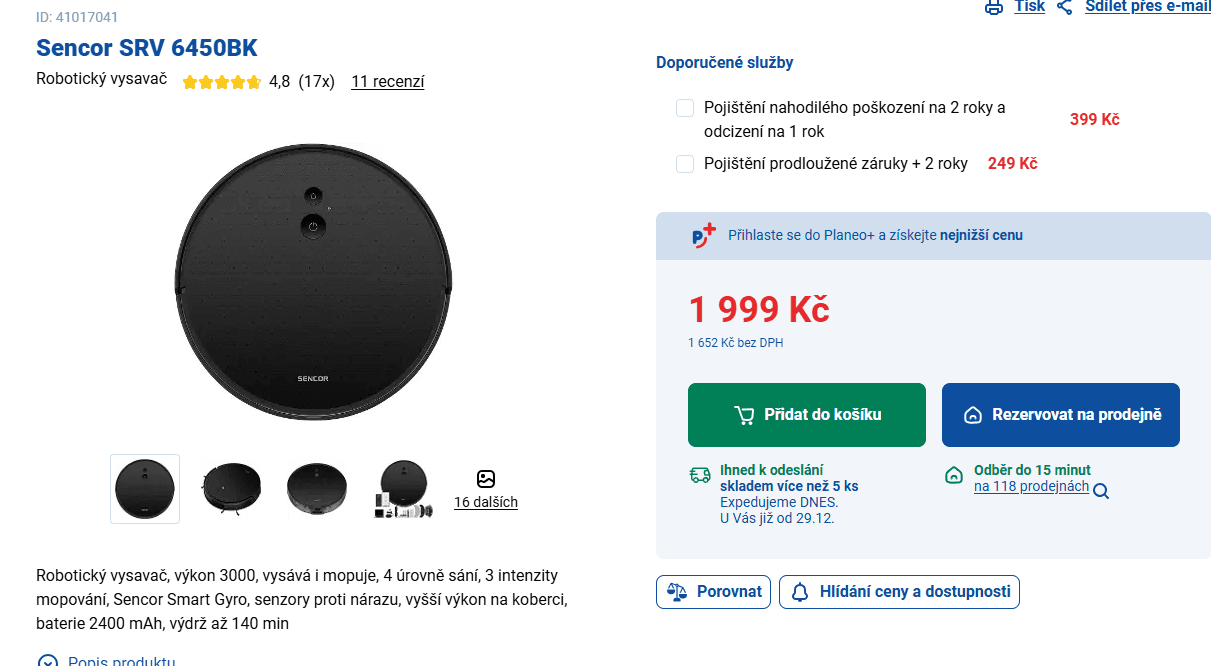
Task: Click the Planeo+ logo icon
Action: coord(704,236)
